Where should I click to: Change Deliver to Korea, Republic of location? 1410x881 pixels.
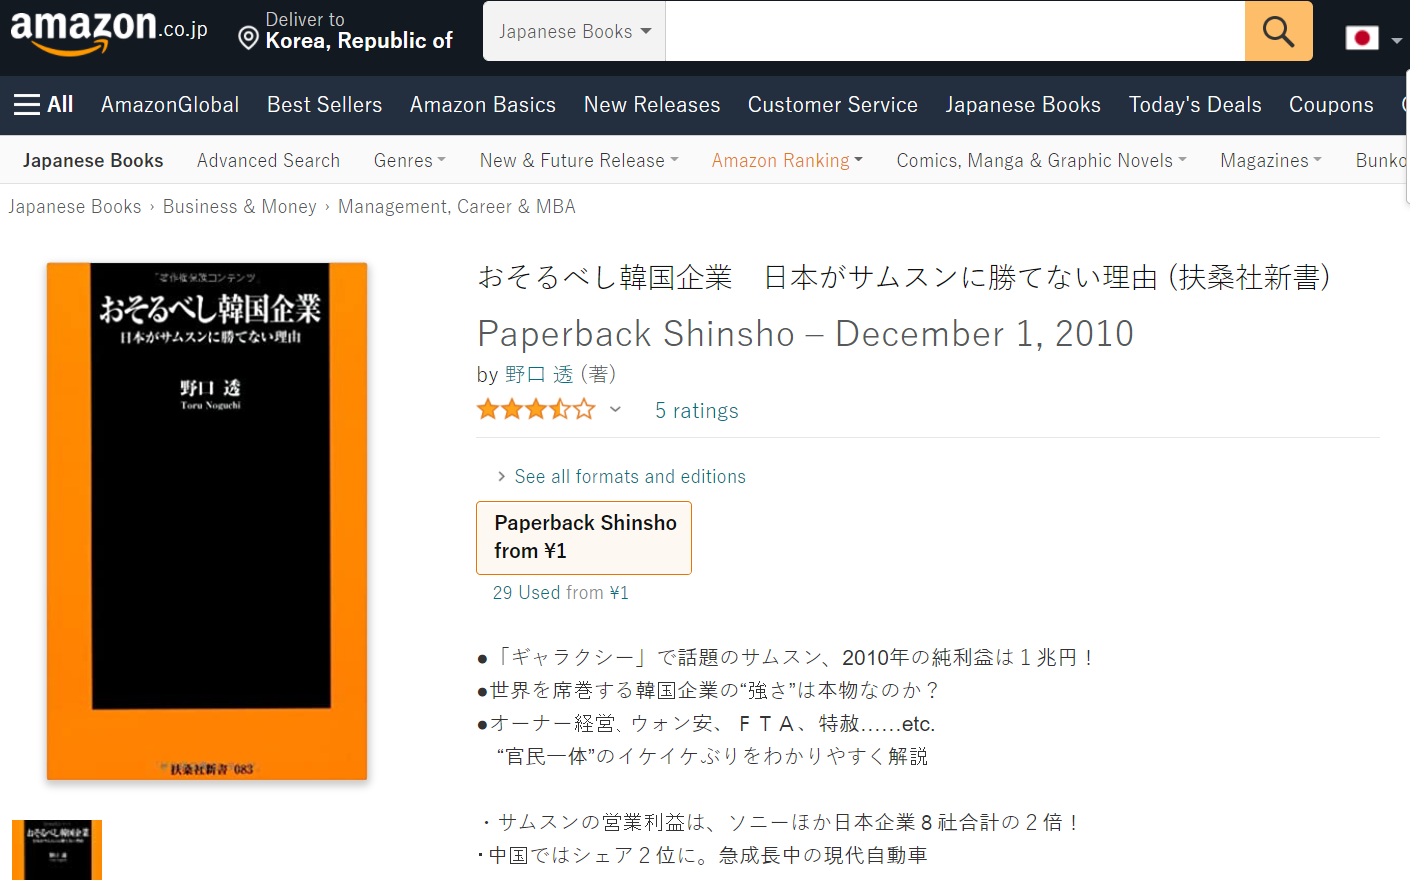pos(345,31)
